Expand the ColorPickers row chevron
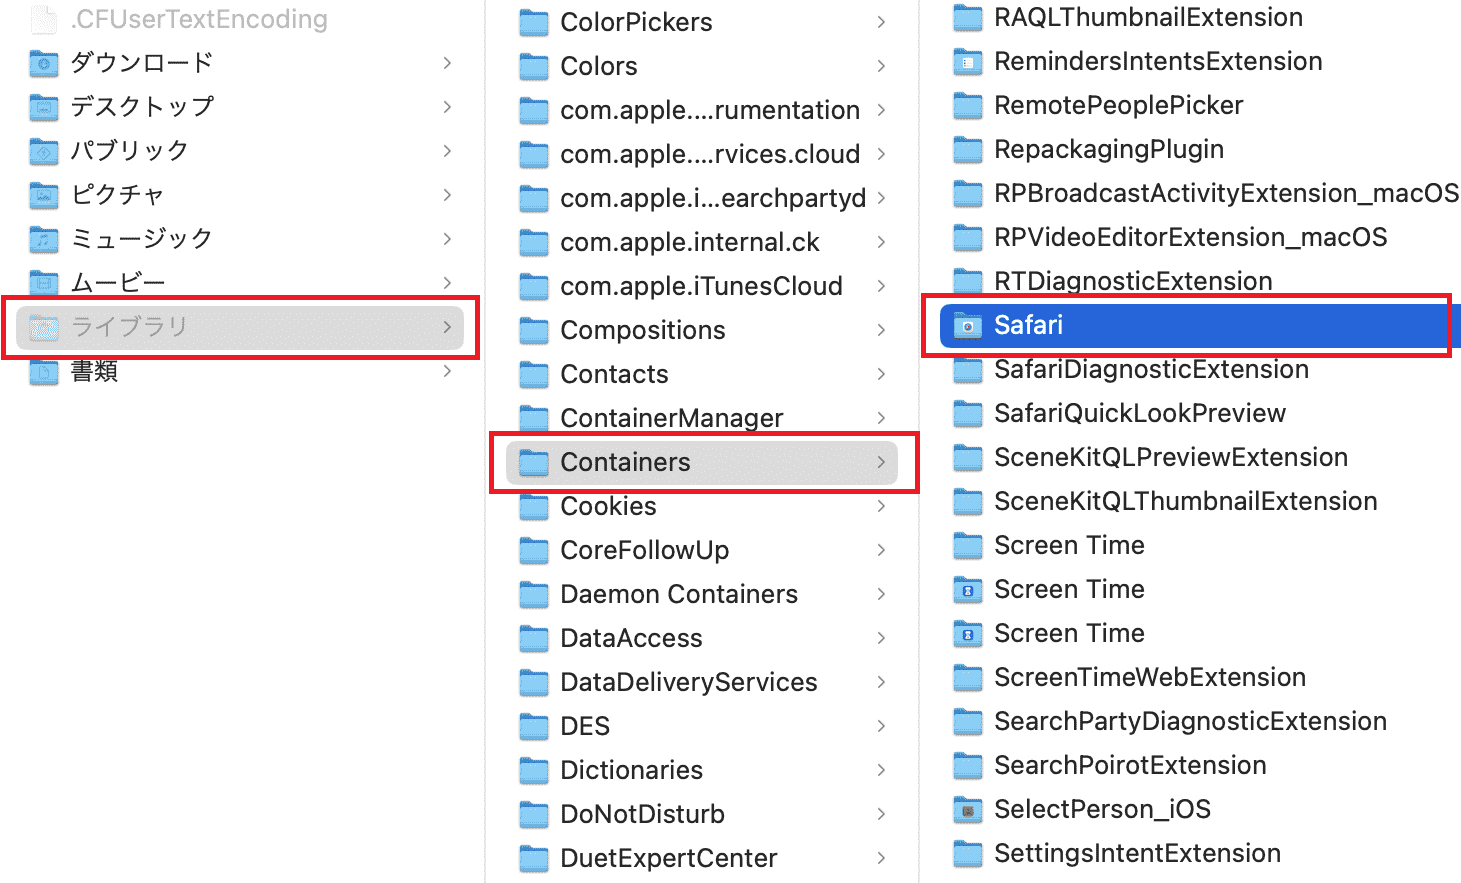The width and height of the screenshot is (1461, 883). point(881,22)
